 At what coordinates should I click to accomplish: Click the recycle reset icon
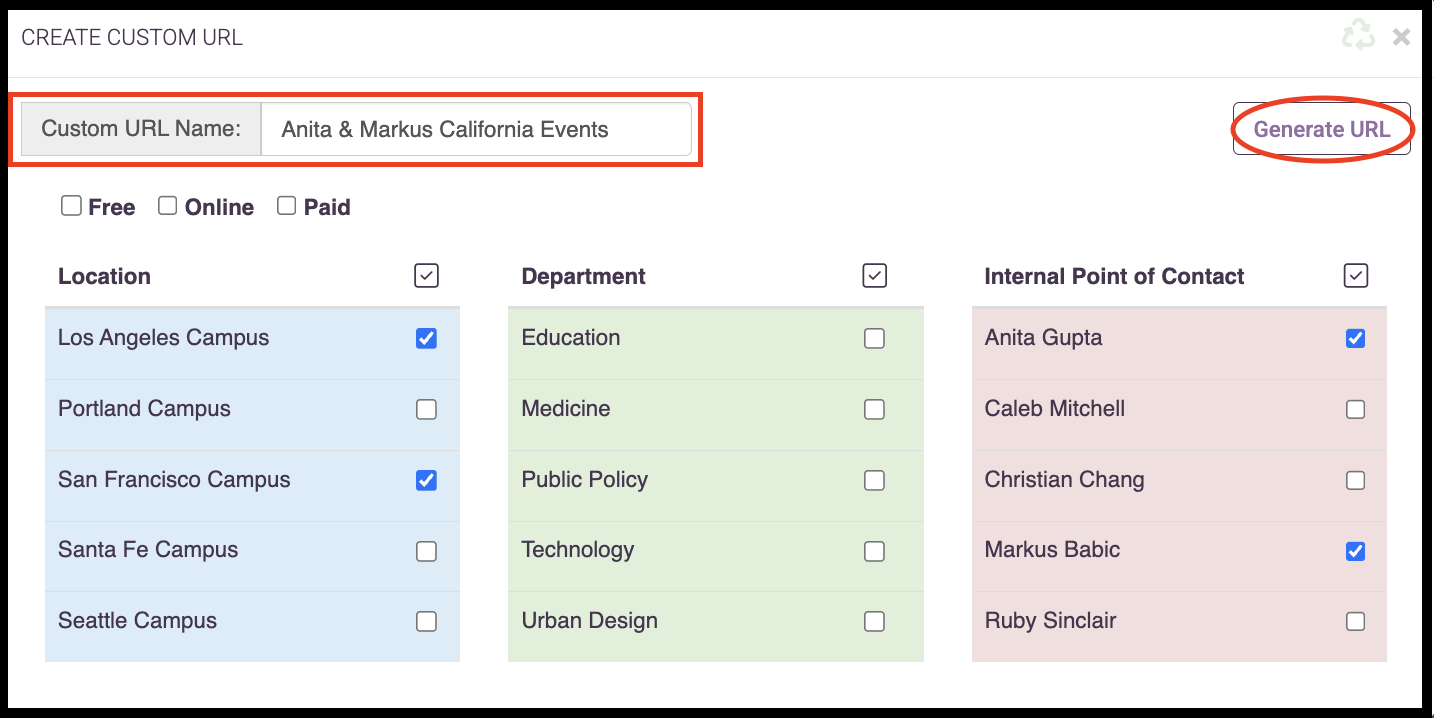point(1358,37)
